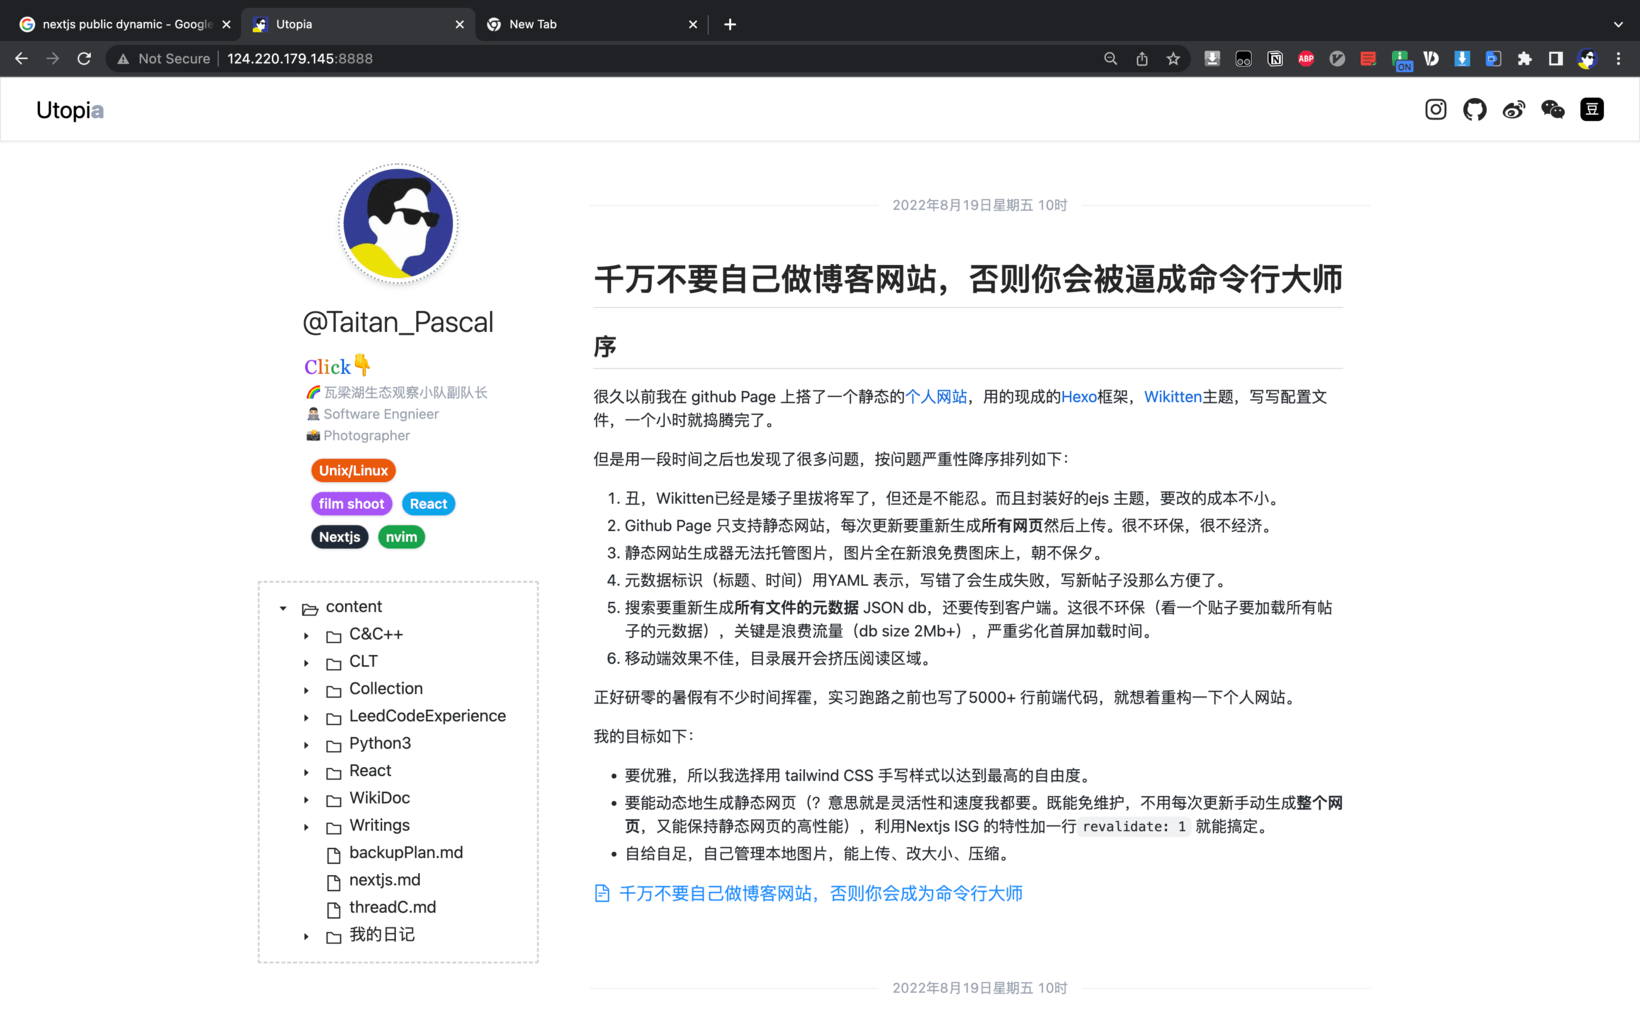Close the New Tab tab
Image resolution: width=1640 pixels, height=1025 pixels.
click(693, 24)
